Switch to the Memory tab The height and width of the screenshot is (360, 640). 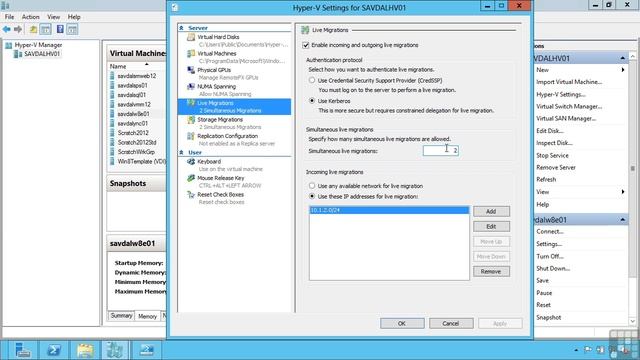[147, 316]
